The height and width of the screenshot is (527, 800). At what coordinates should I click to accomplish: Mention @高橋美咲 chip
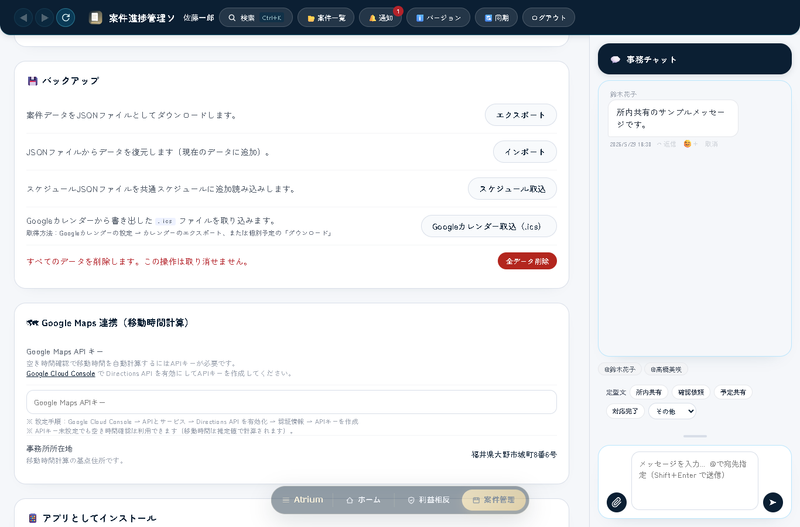click(666, 369)
